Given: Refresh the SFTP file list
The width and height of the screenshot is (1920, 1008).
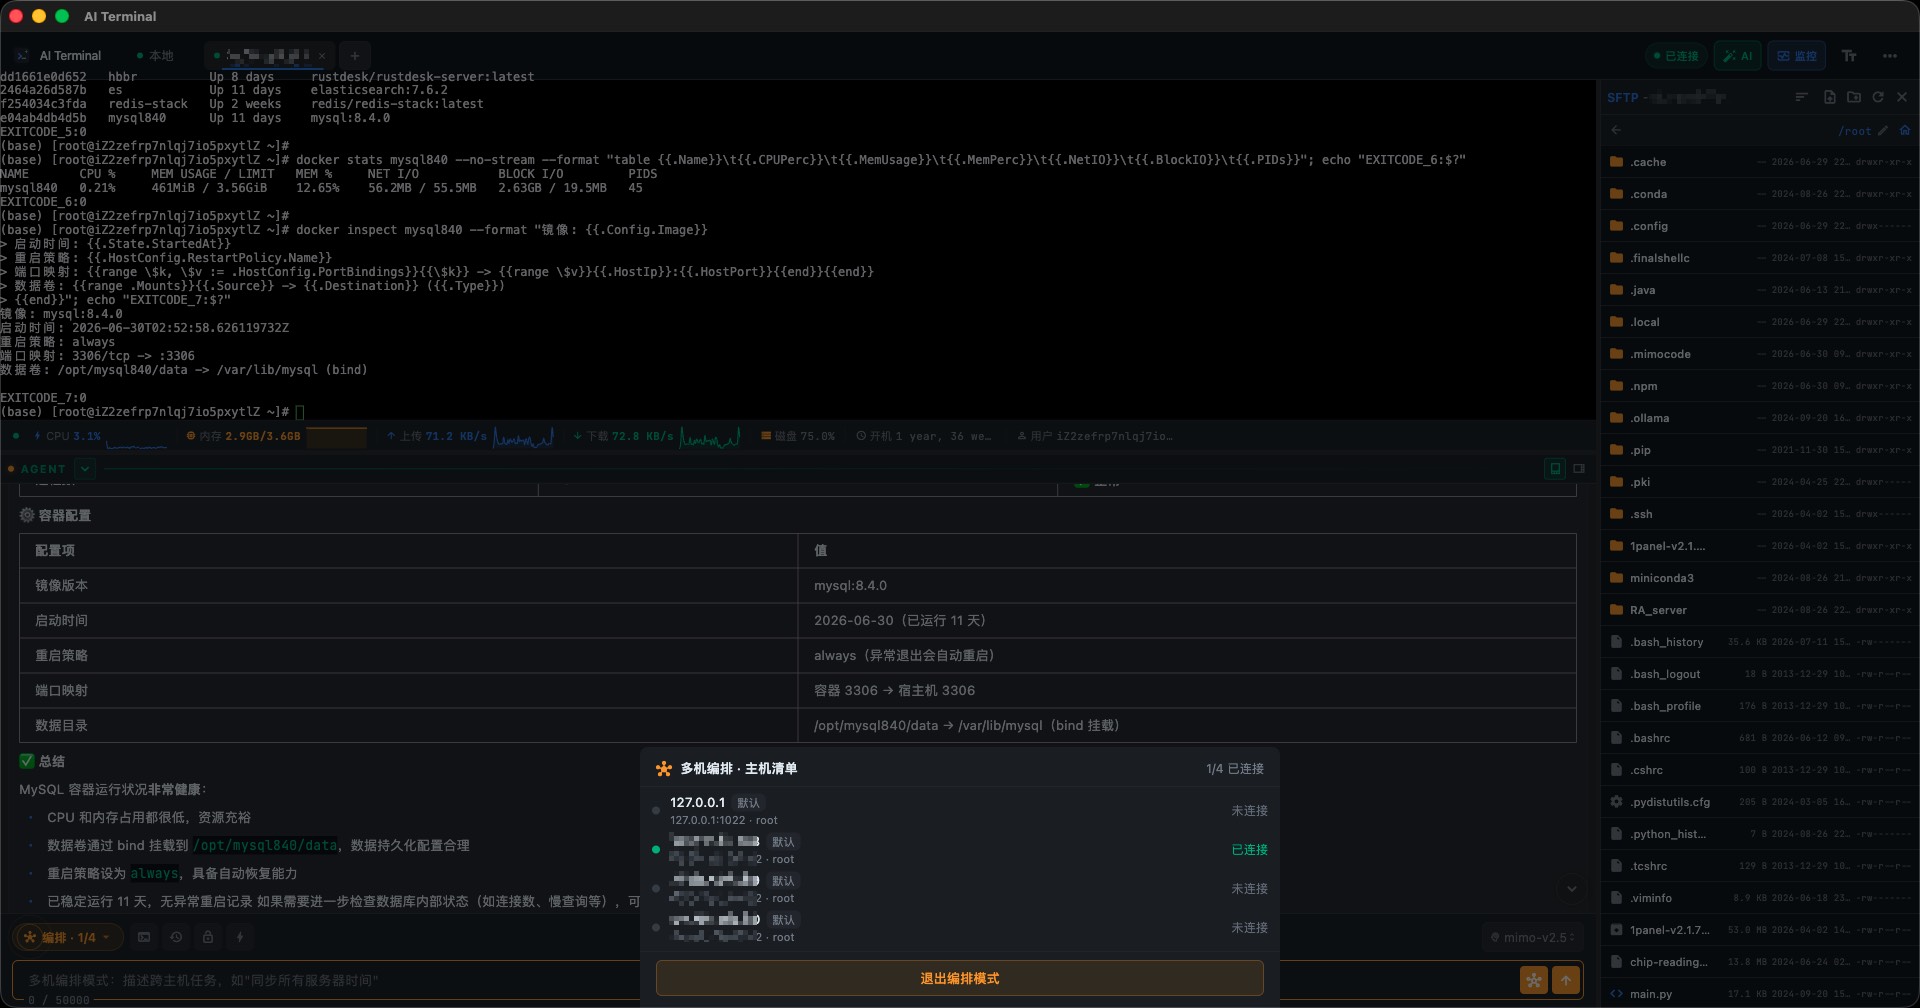Looking at the screenshot, I should click(x=1877, y=97).
